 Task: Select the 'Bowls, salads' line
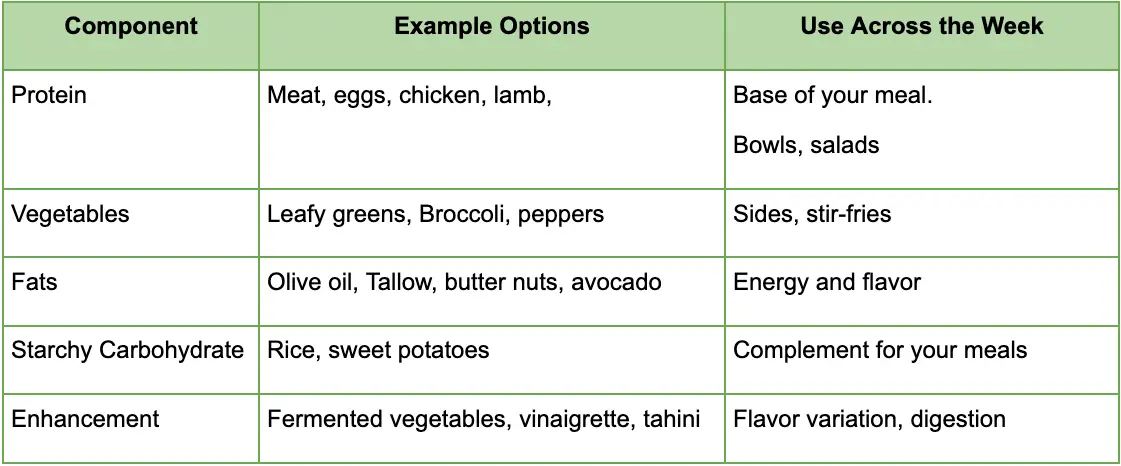coord(806,145)
